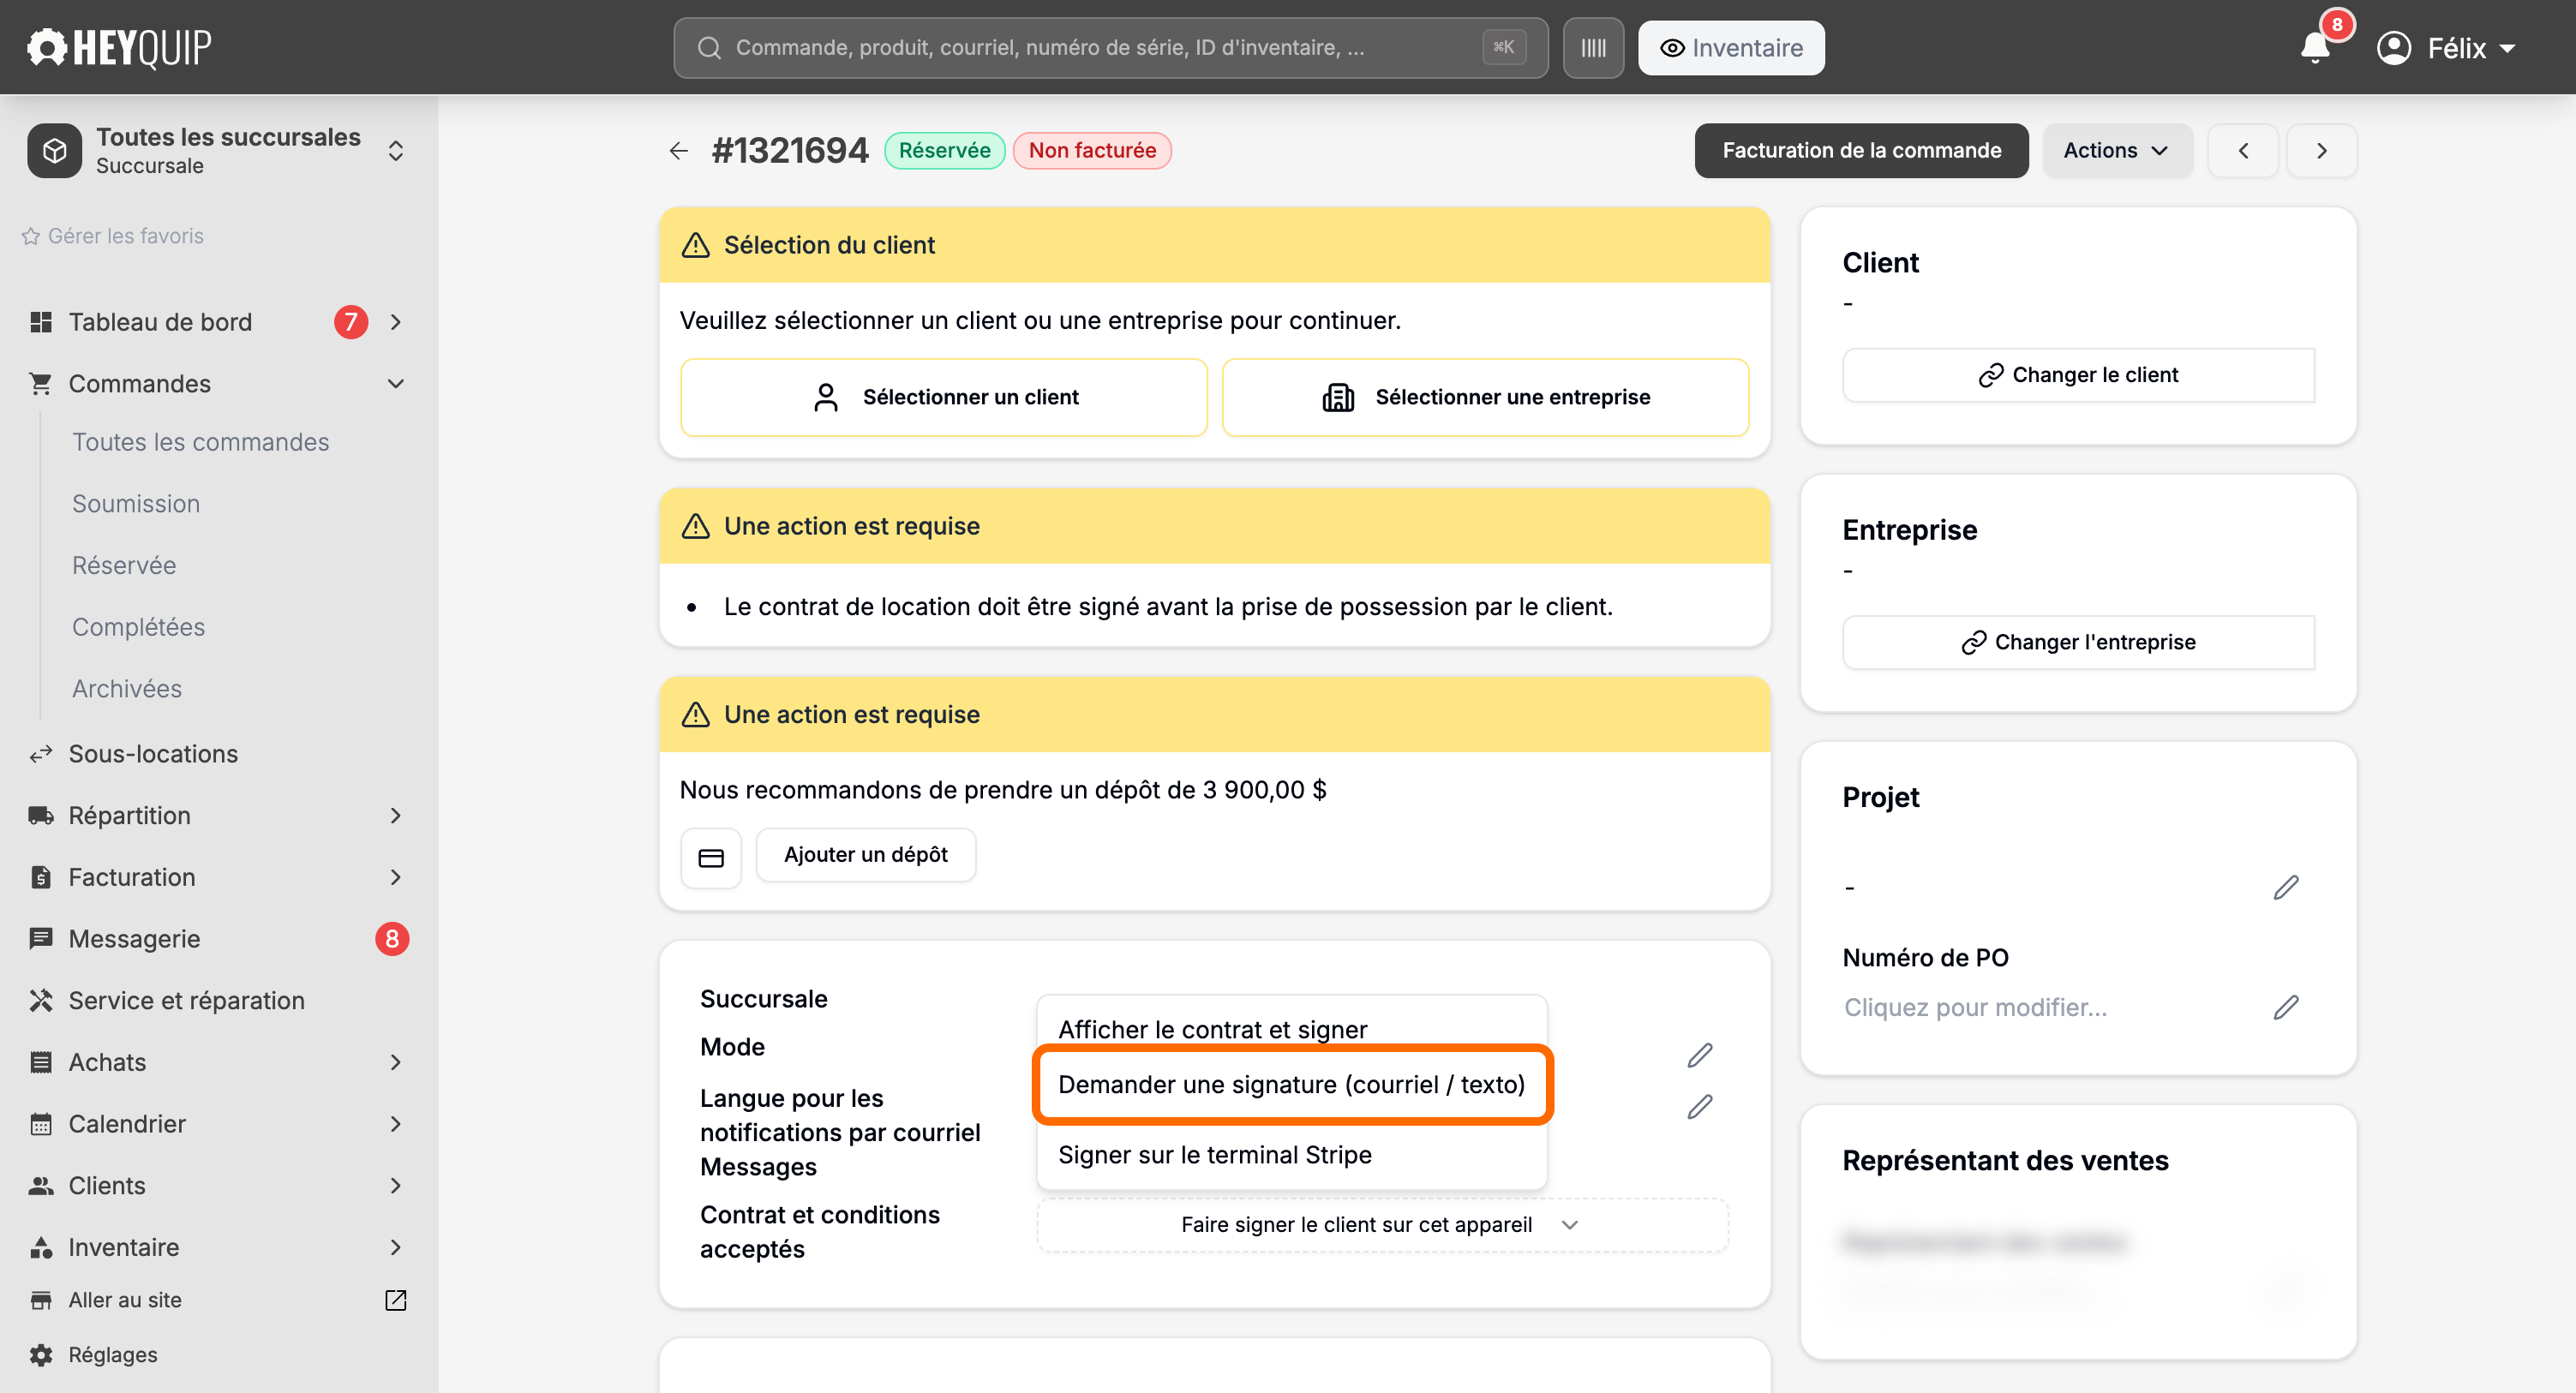The height and width of the screenshot is (1393, 2576).
Task: Click Sélectionner un client
Action: (x=943, y=398)
